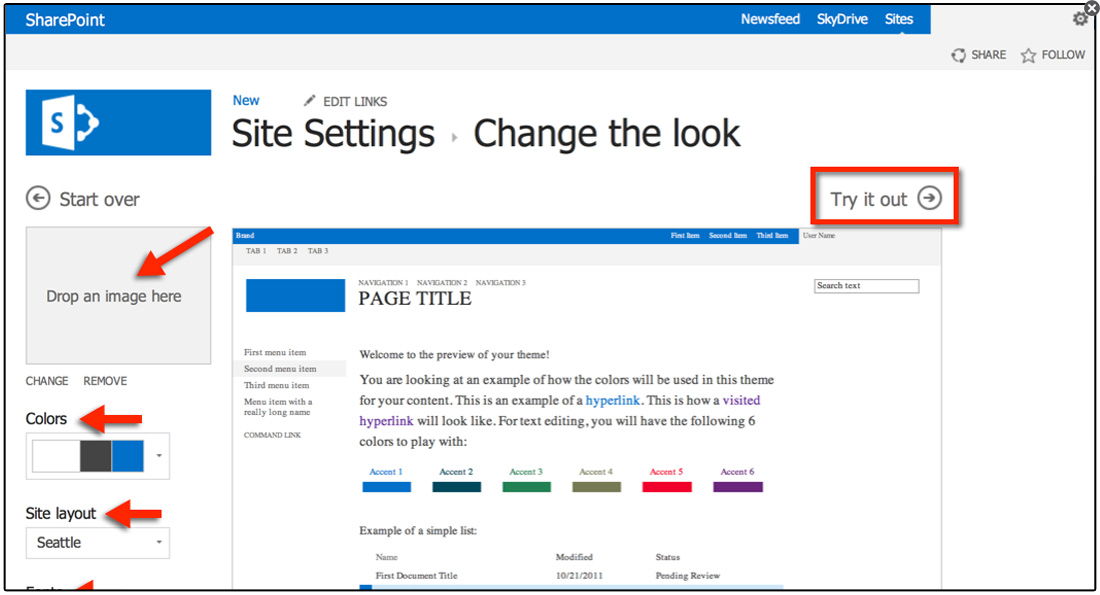
Task: Click Second Item in preview top bar
Action: coord(727,236)
